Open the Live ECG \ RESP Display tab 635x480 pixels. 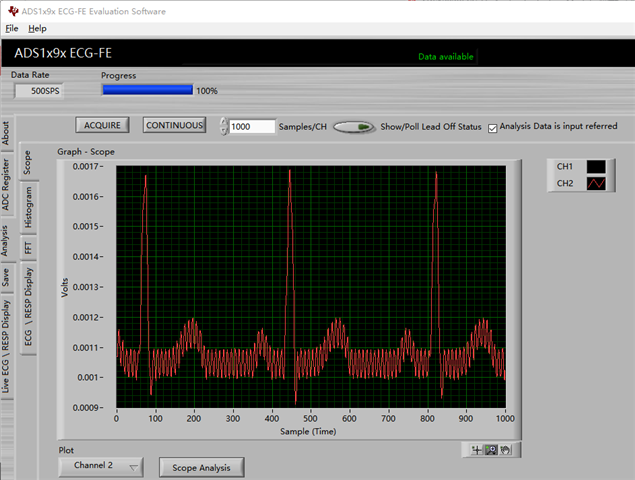pyautogui.click(x=6, y=347)
